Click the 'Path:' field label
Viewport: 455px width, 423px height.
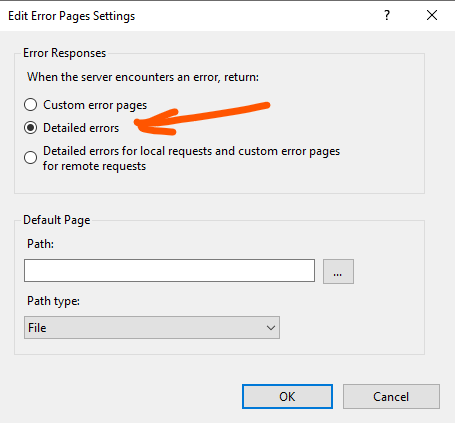[40, 244]
